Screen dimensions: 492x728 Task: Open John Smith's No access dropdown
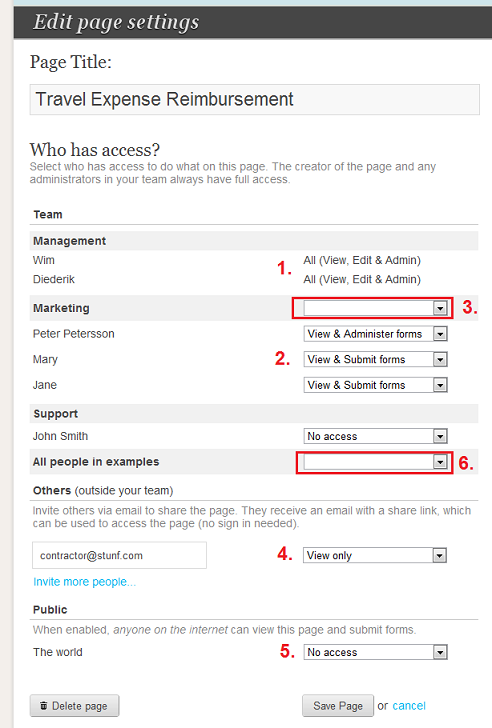click(x=375, y=436)
